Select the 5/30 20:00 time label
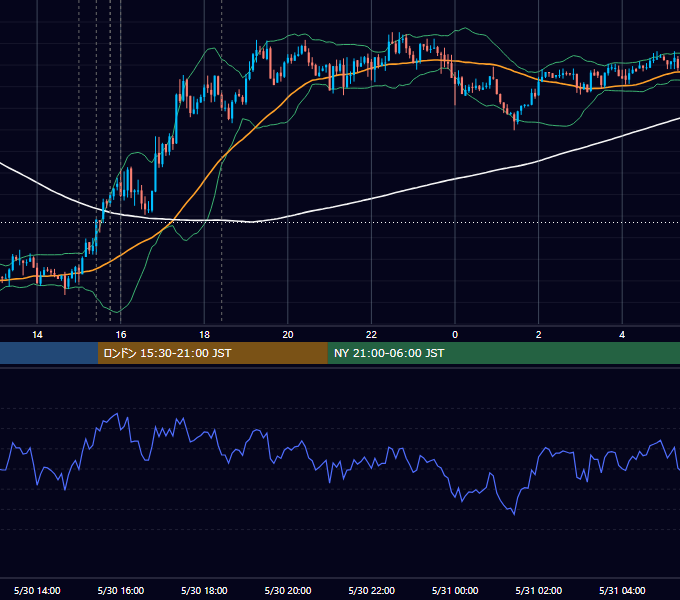Image resolution: width=680 pixels, height=600 pixels. click(288, 590)
